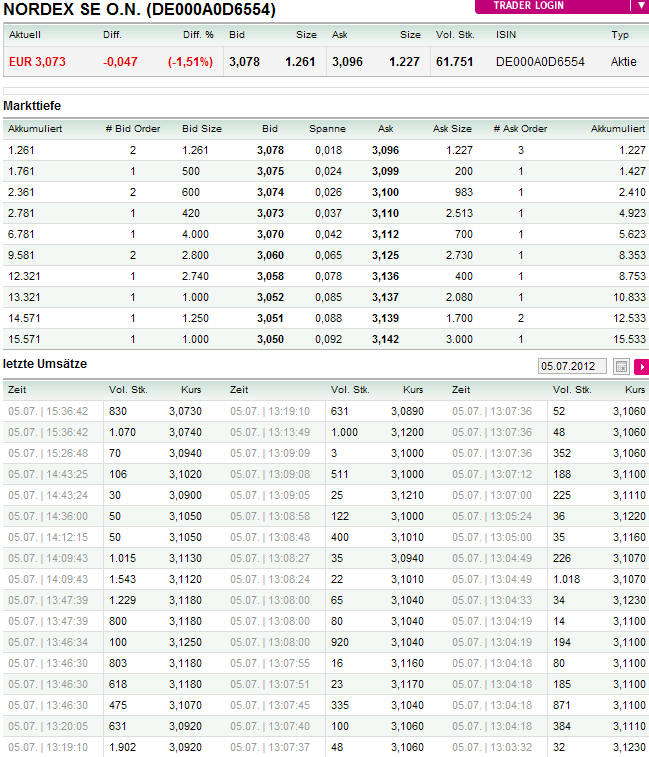Click trade price 3,1130

pyautogui.click(x=185, y=559)
